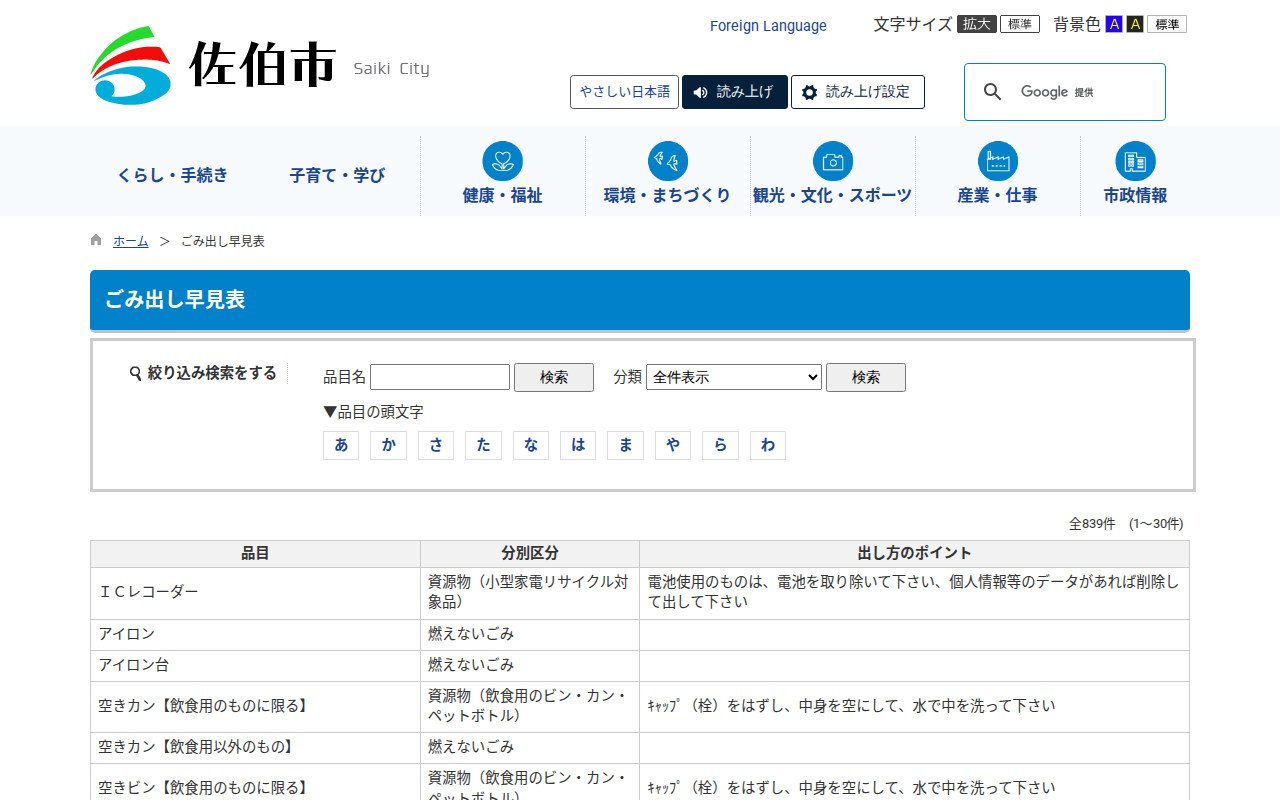Click the 読み上げ read-aloud button
This screenshot has height=800, width=1280.
[734, 92]
